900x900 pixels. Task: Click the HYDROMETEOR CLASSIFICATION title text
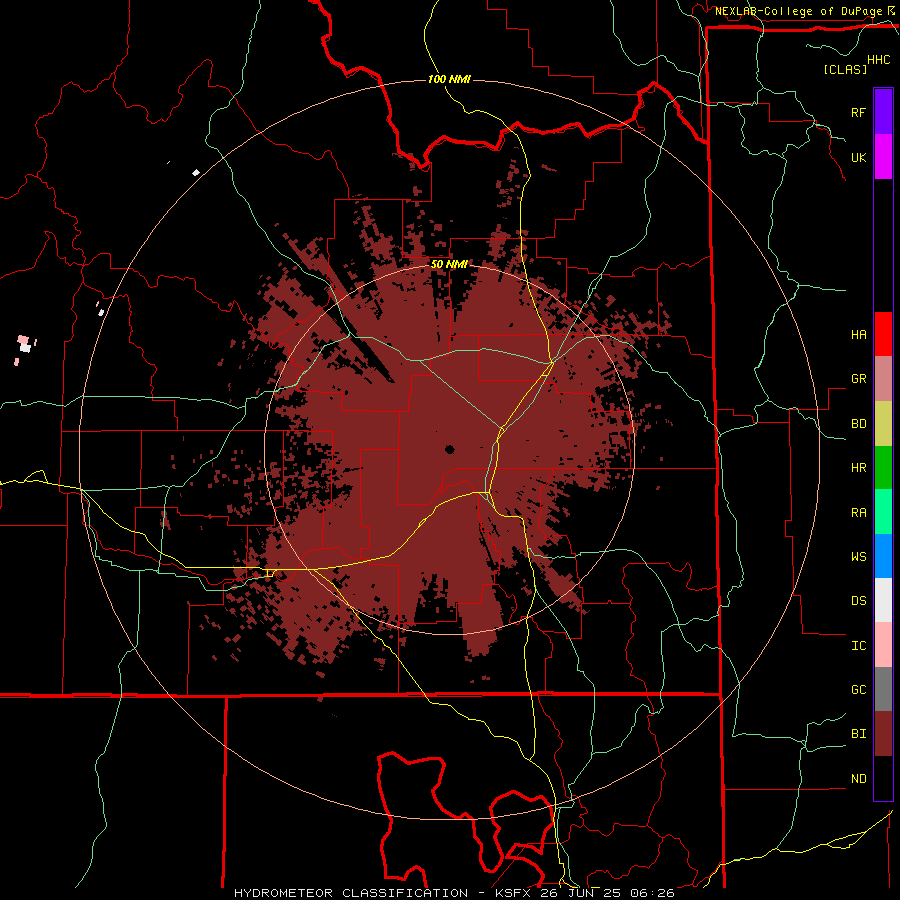(351, 893)
